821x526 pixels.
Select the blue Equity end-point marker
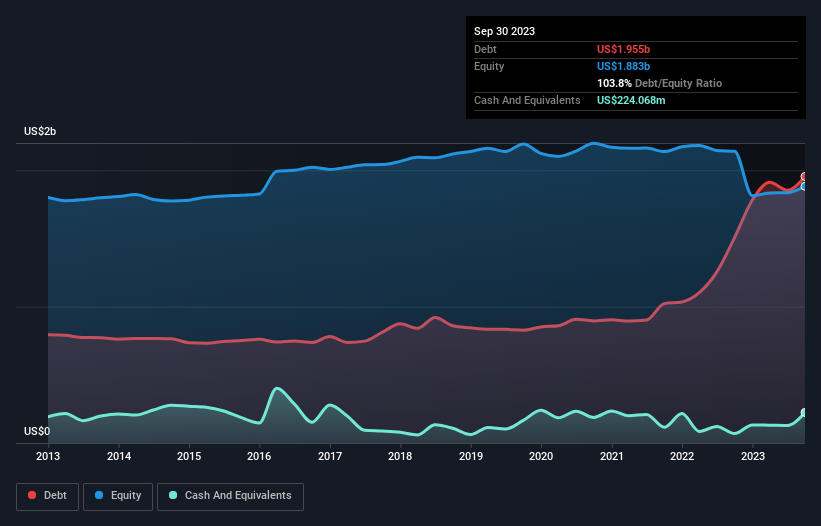[805, 186]
